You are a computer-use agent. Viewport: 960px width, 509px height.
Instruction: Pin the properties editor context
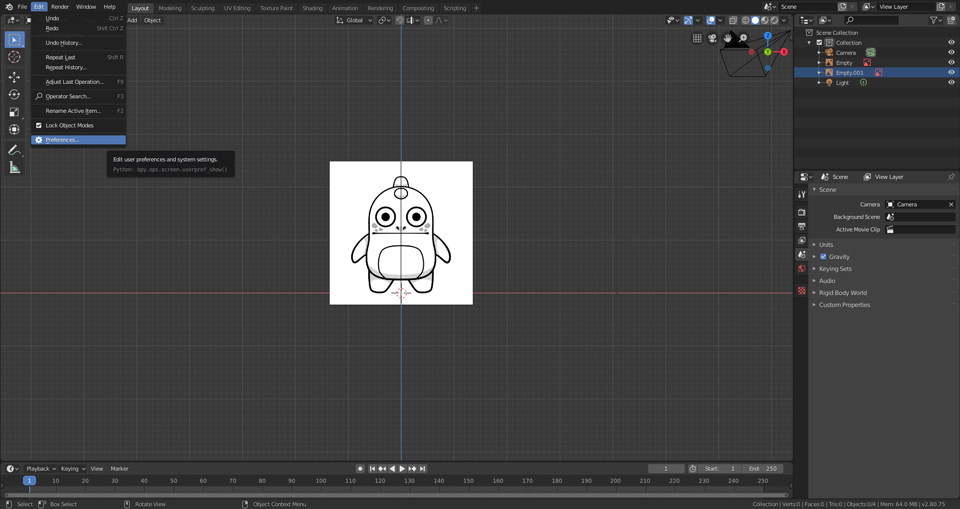tap(951, 176)
